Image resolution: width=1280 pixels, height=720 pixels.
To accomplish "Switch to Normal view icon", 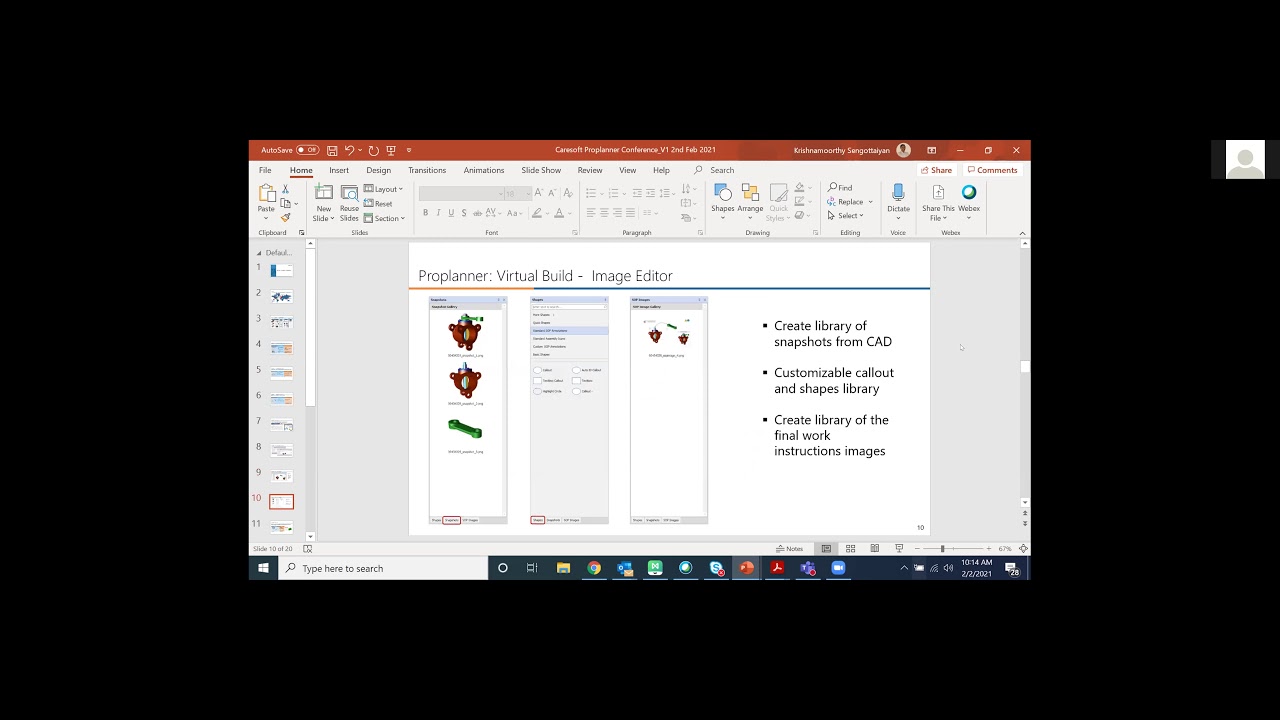I will 826,549.
